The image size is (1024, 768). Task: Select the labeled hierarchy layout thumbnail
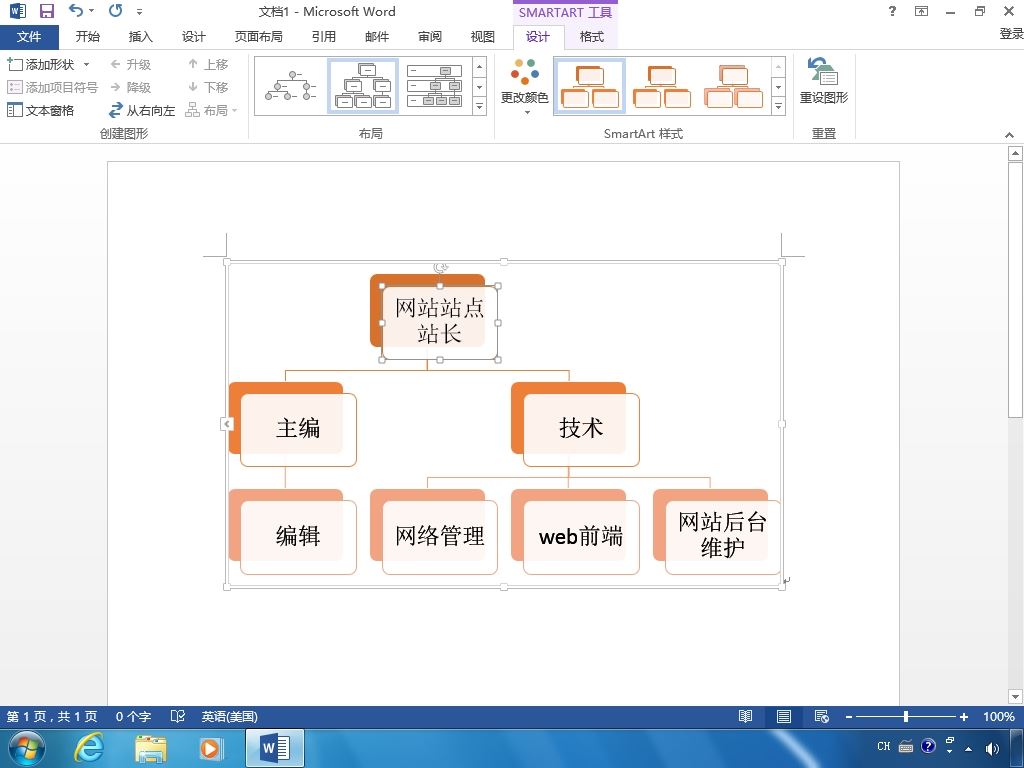[x=434, y=86]
